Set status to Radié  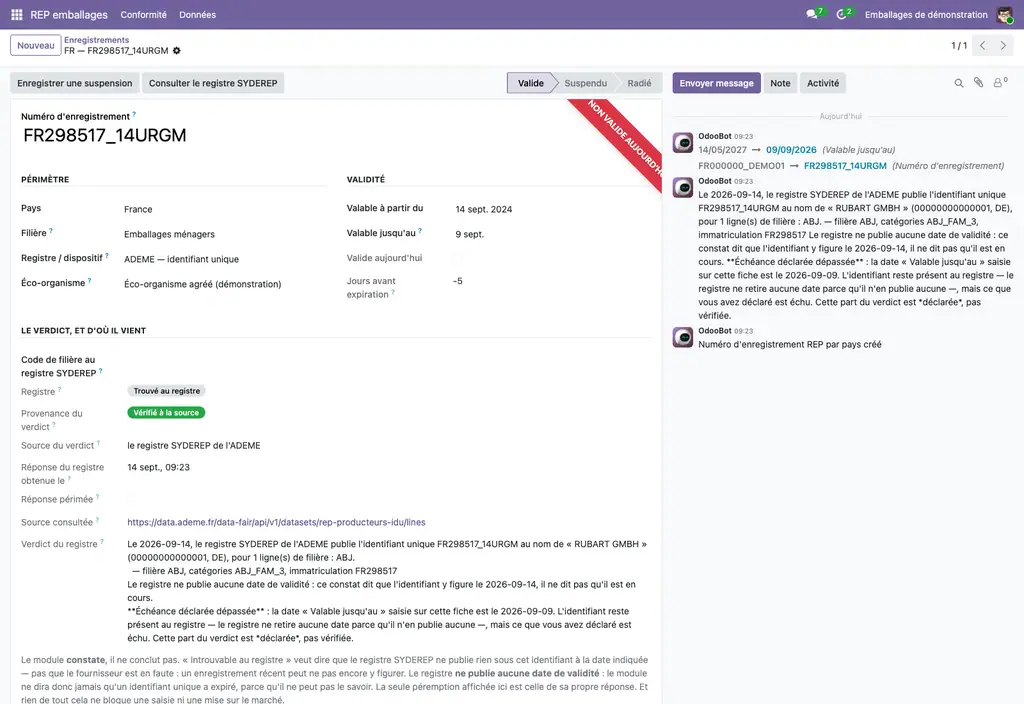(x=639, y=83)
